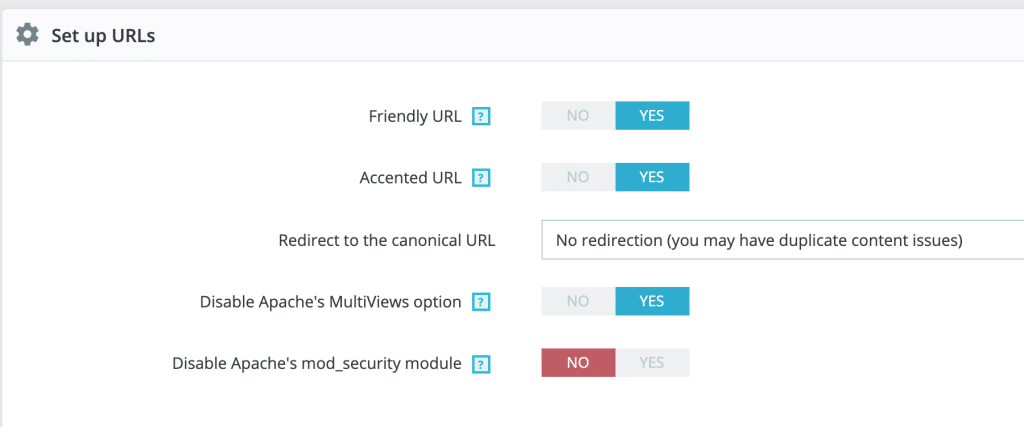Set Friendly URL to YES
This screenshot has height=427, width=1024.
(651, 116)
